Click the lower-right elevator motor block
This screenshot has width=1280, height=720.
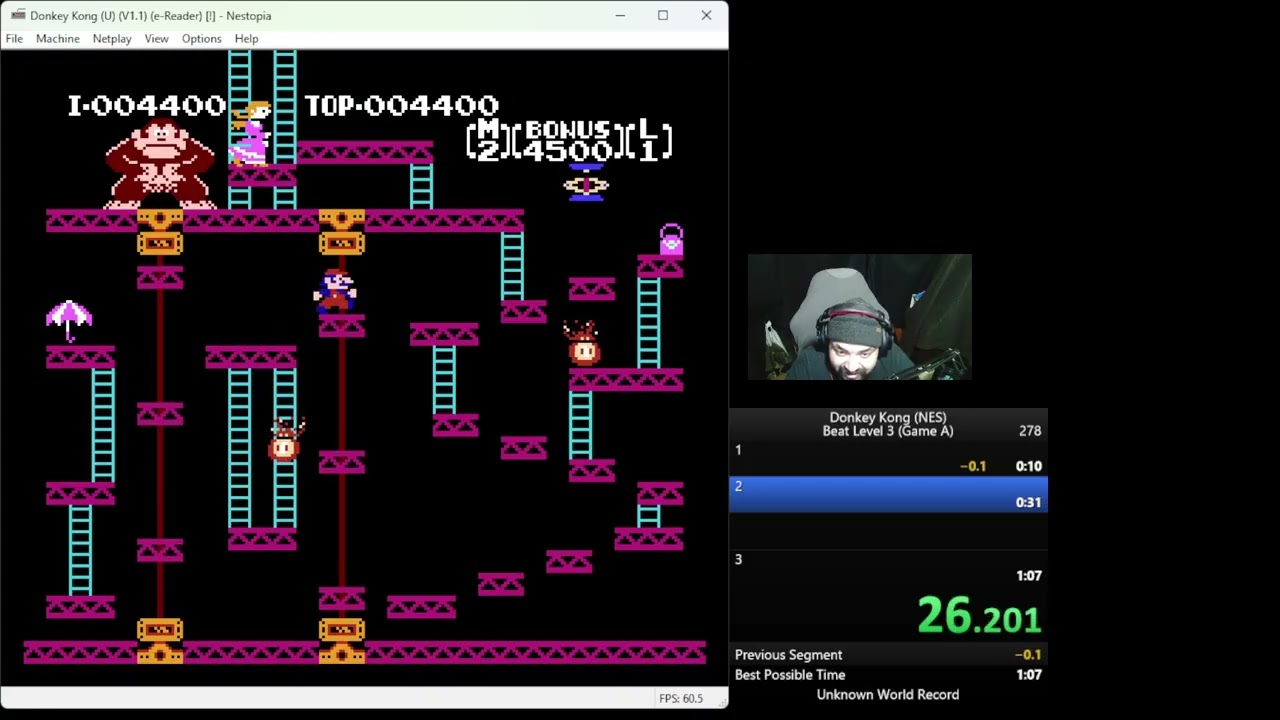(x=342, y=642)
